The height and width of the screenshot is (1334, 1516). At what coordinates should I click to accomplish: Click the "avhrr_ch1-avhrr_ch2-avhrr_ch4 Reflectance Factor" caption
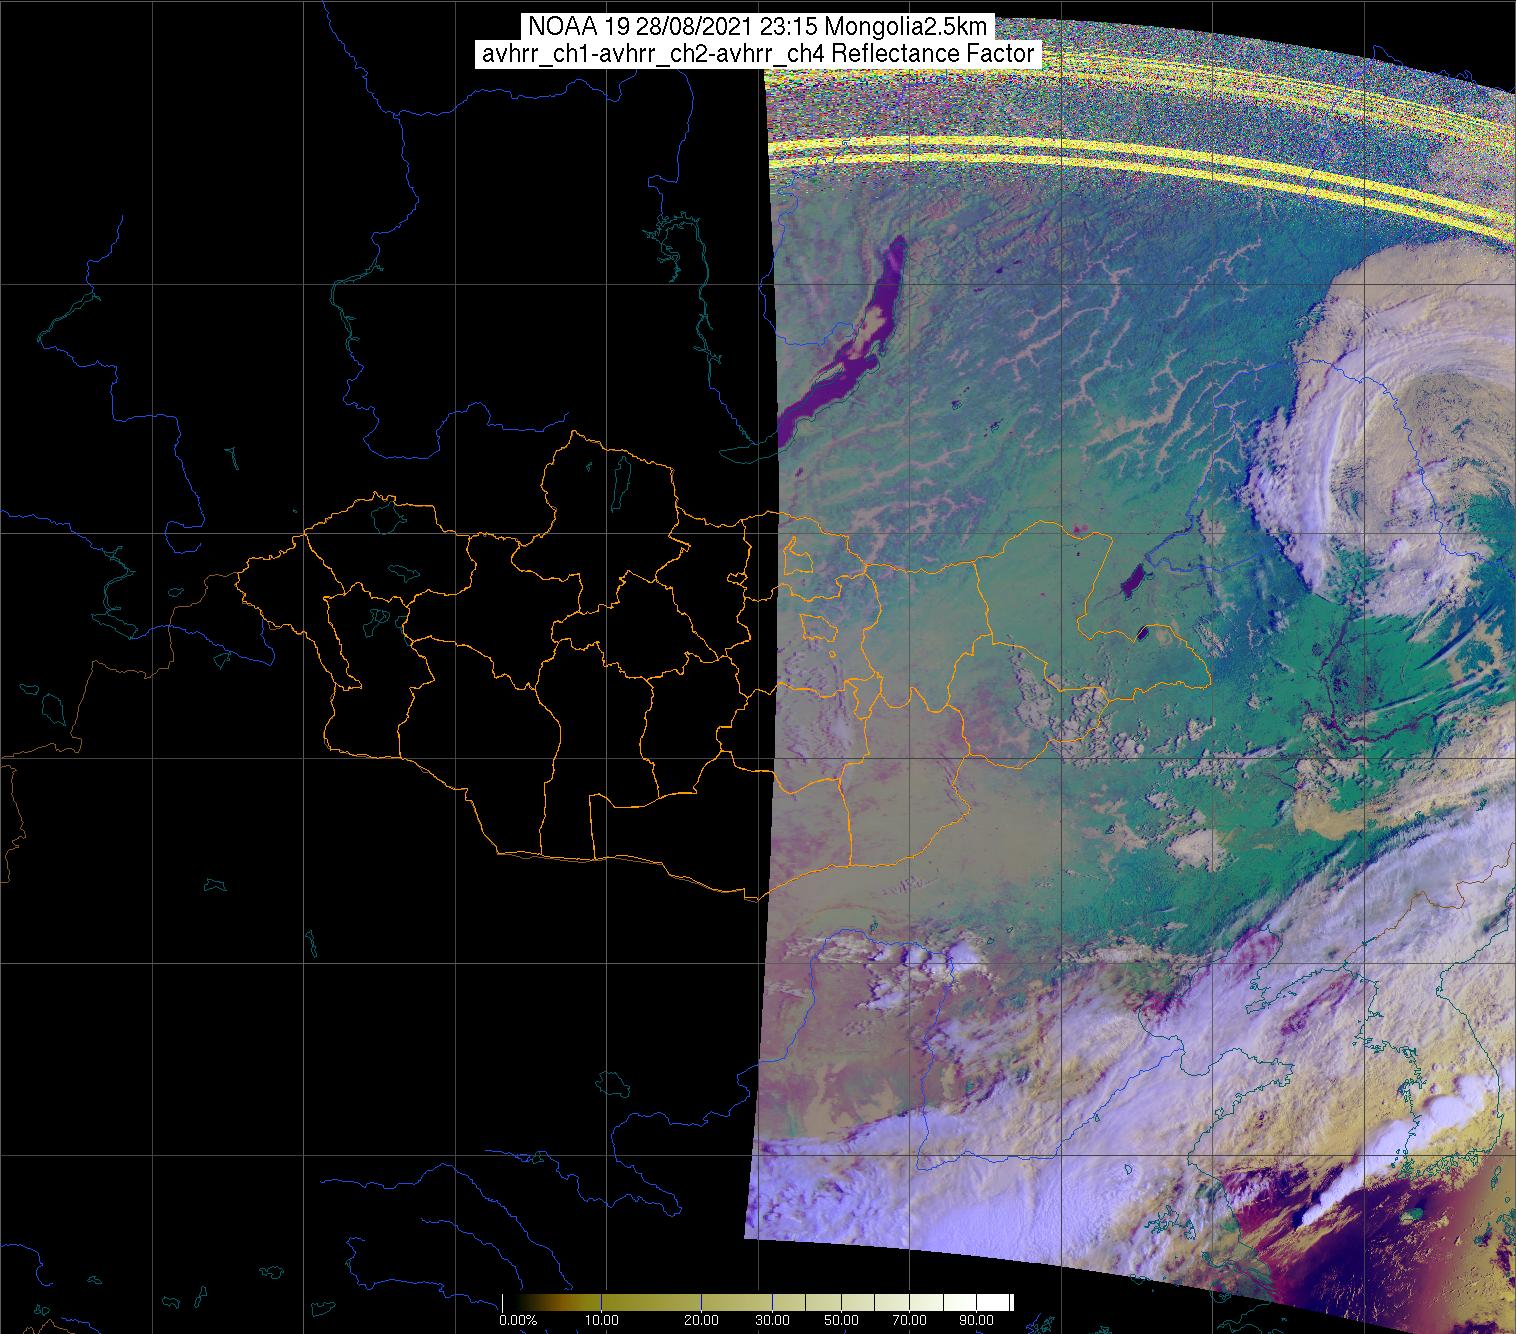(x=758, y=55)
